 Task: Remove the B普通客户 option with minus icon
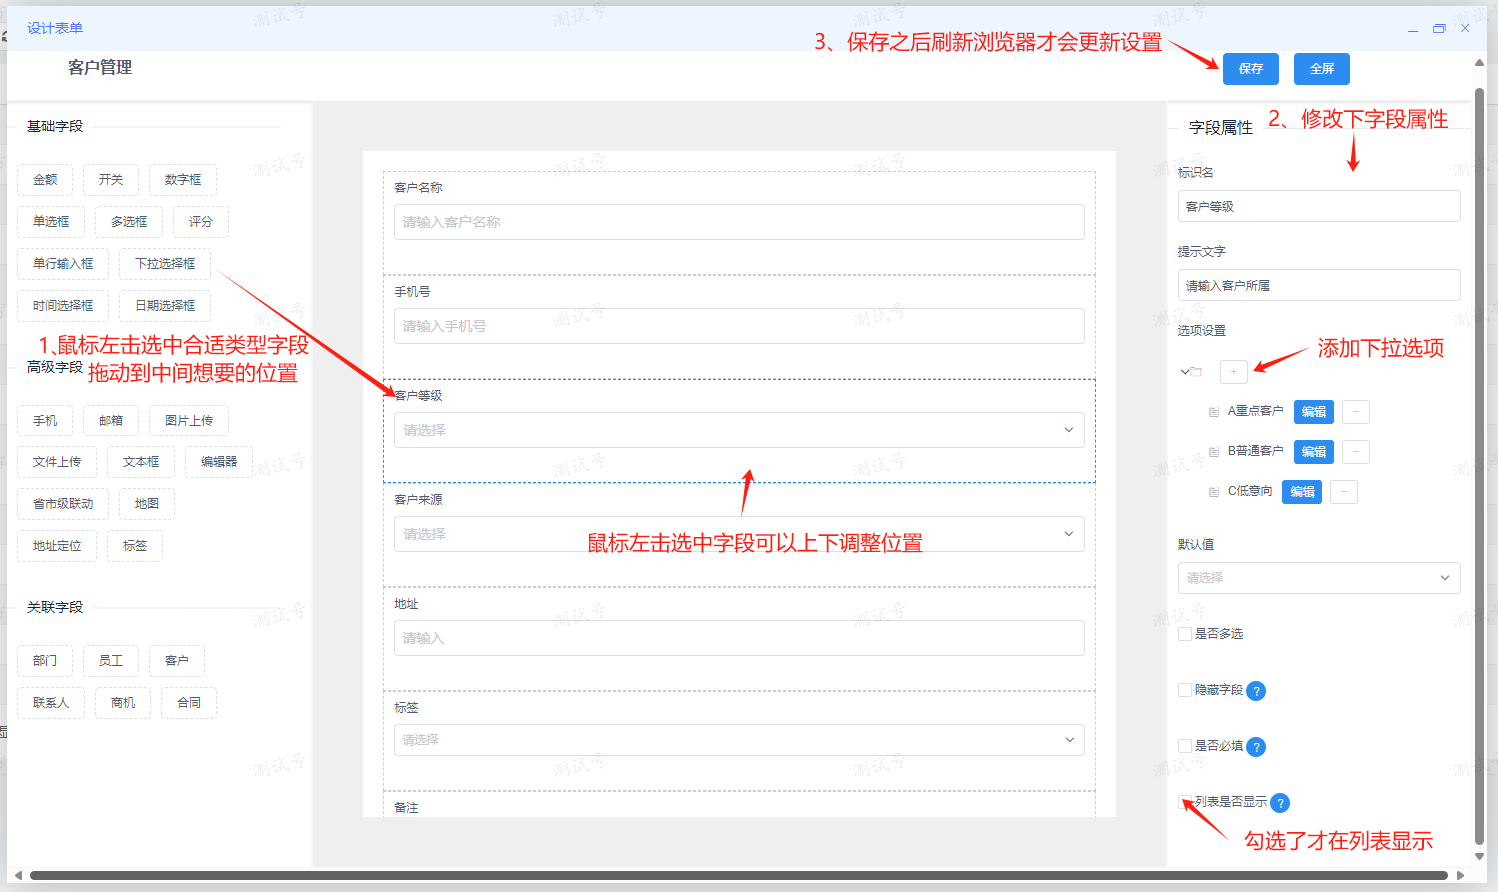pyautogui.click(x=1355, y=452)
